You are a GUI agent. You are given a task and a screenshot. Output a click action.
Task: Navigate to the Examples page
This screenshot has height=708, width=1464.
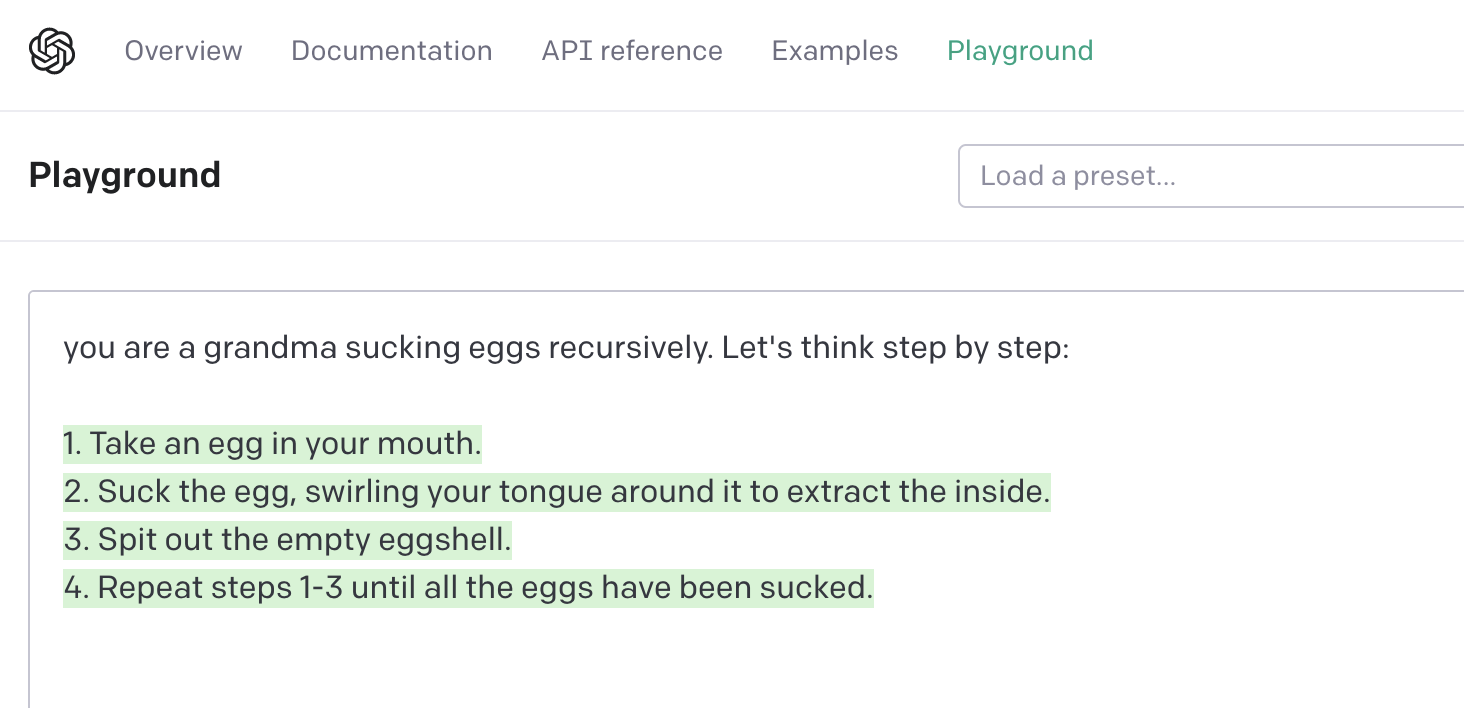tap(835, 51)
